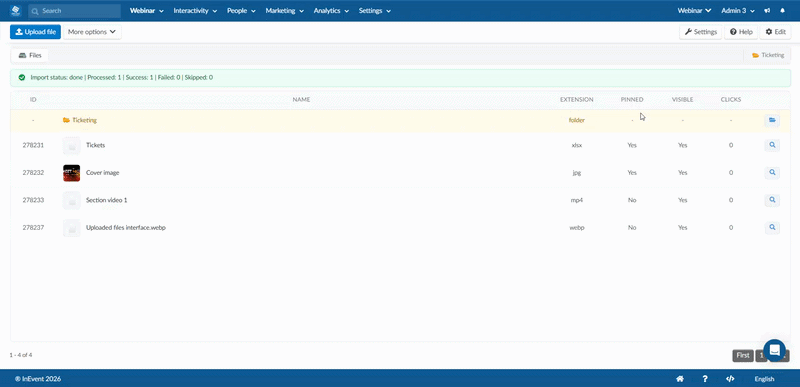Viewport: 800px width, 387px height.
Task: Sort by the CLICKS column header
Action: point(731,99)
